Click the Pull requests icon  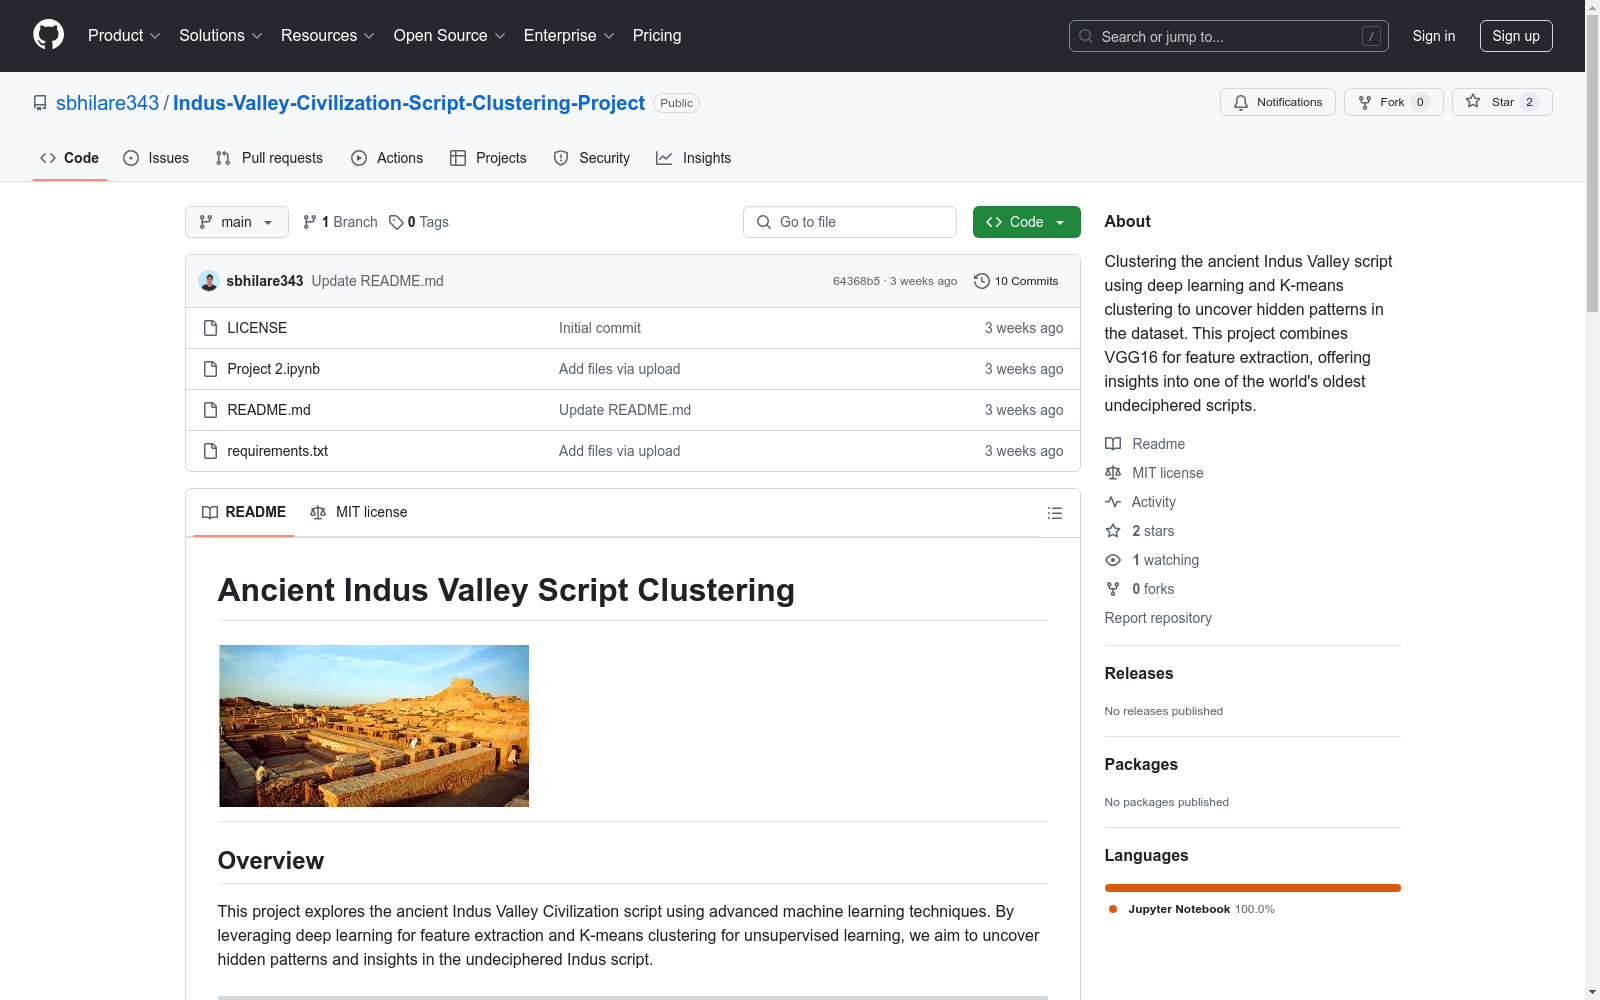click(223, 158)
